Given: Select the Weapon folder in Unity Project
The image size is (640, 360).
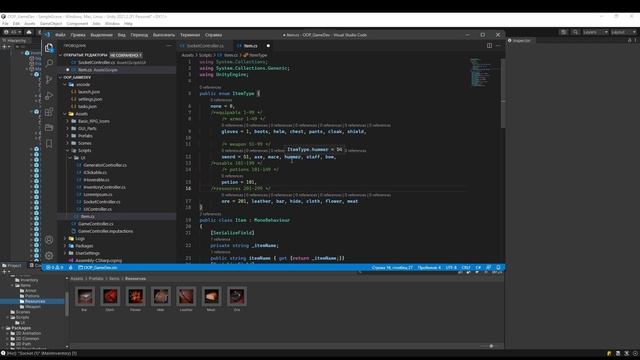Looking at the screenshot, I should (x=33, y=307).
